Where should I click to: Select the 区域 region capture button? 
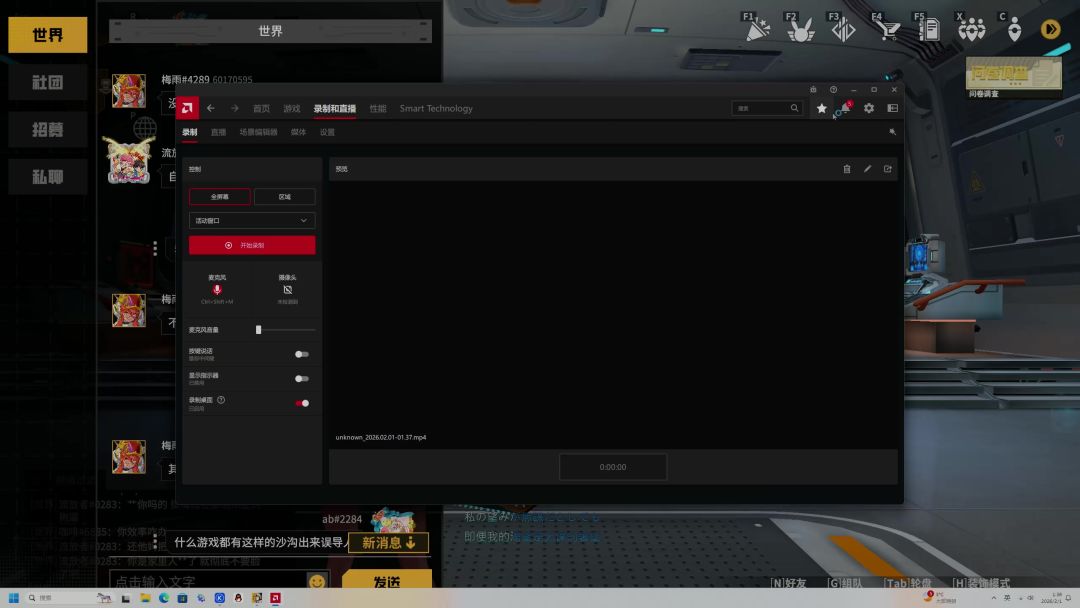(284, 197)
